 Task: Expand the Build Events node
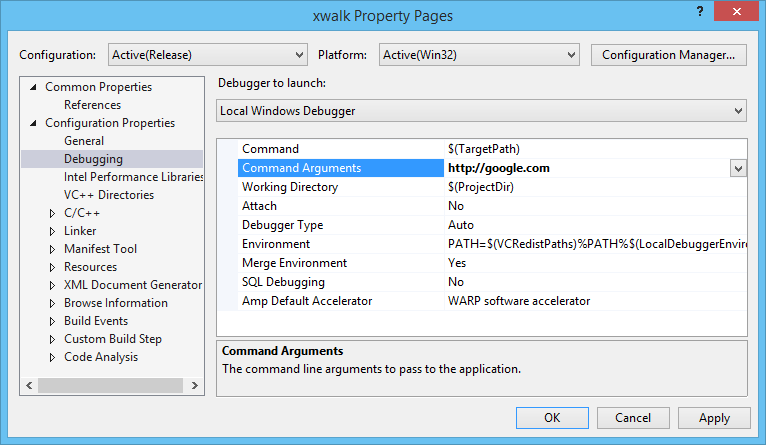(x=53, y=321)
